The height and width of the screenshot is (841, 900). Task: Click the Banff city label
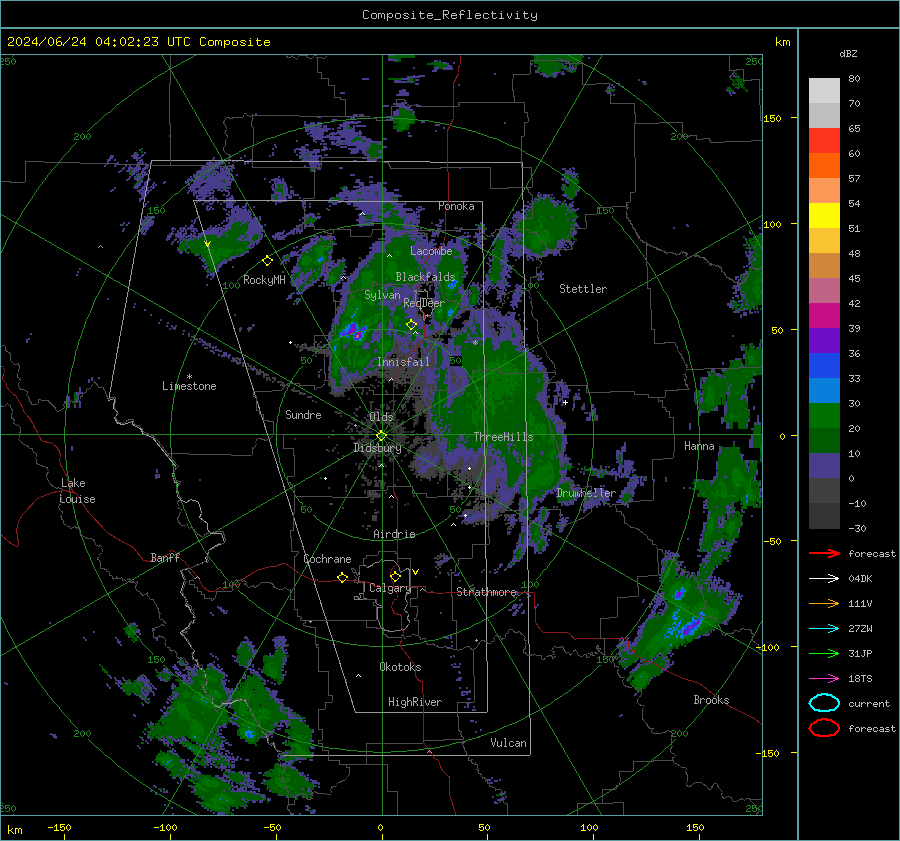point(165,557)
